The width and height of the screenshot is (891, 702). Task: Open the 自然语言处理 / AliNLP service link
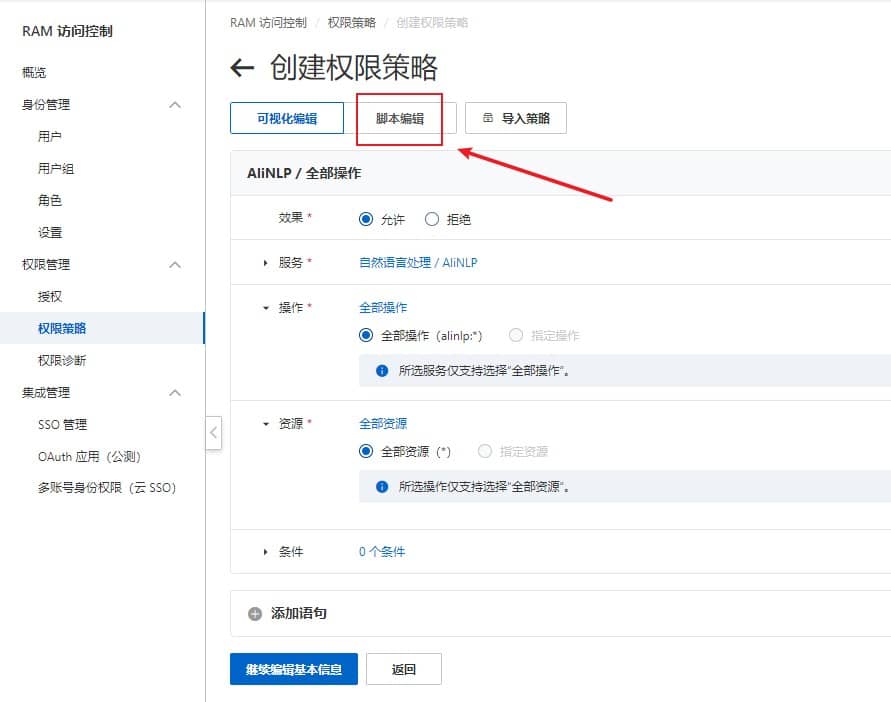click(x=418, y=263)
